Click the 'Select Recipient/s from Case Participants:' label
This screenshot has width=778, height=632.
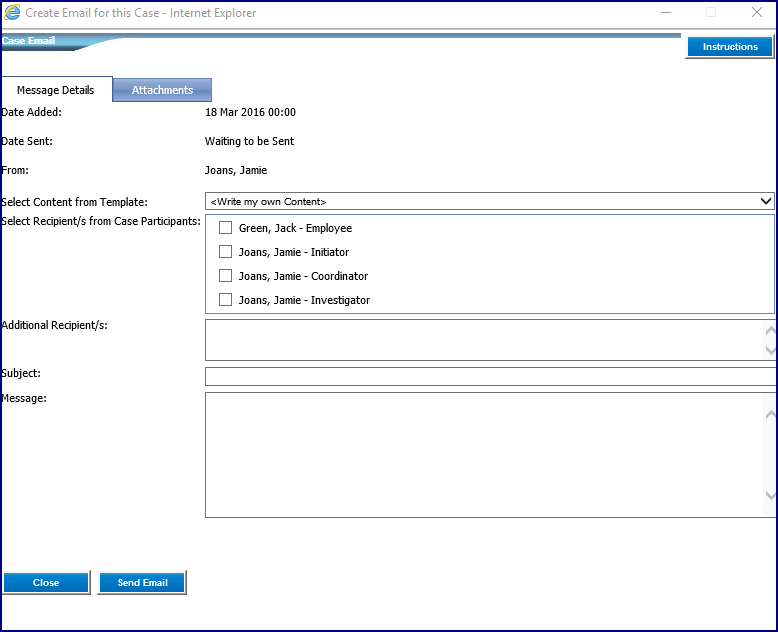point(101,221)
